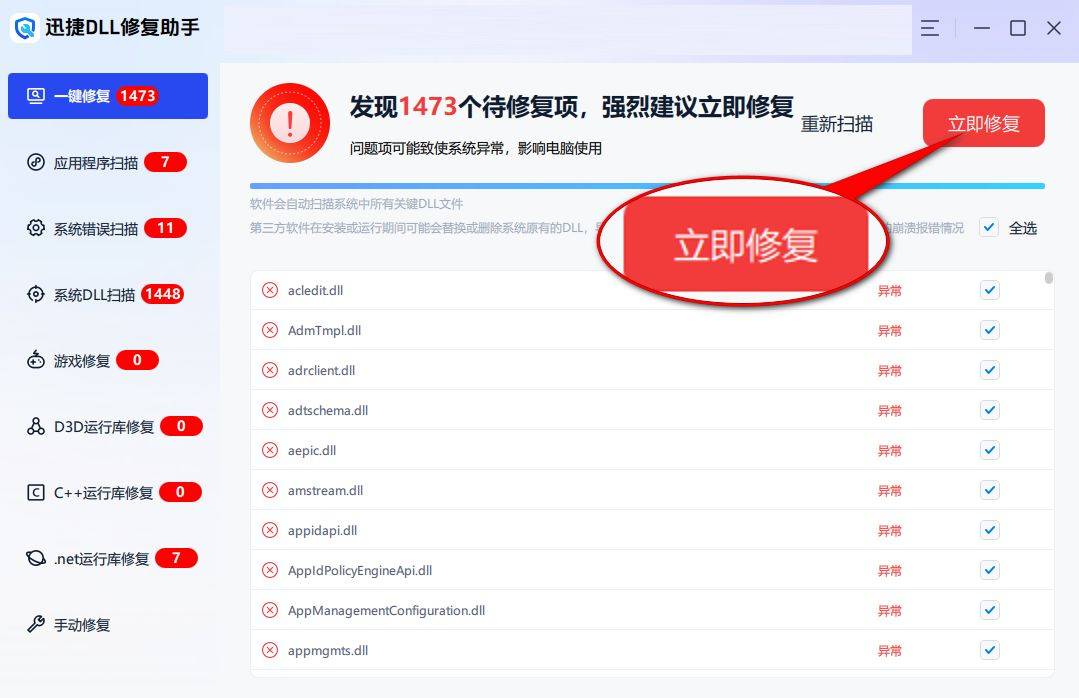Screen dimensions: 1079x698
Task: Click the 迅捷DLL修复助手 app logo
Action: pyautogui.click(x=25, y=28)
